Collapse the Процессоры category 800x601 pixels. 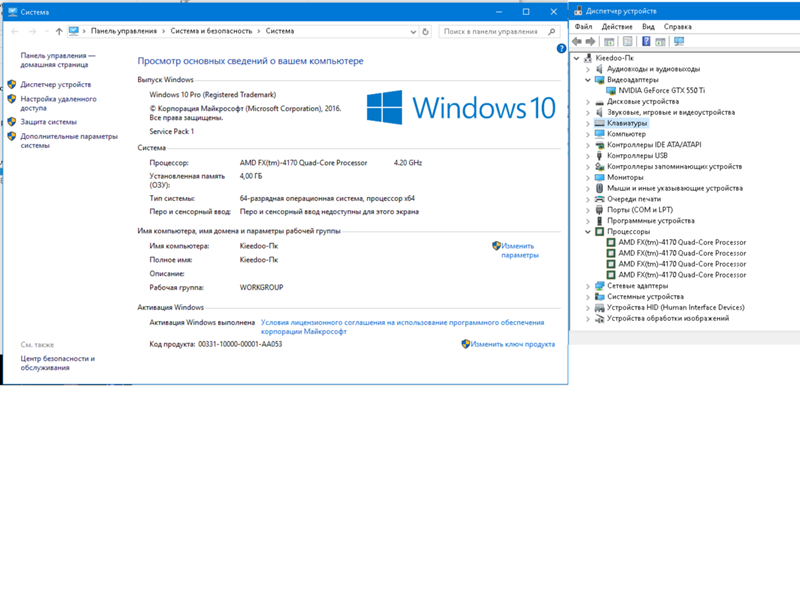tap(588, 232)
